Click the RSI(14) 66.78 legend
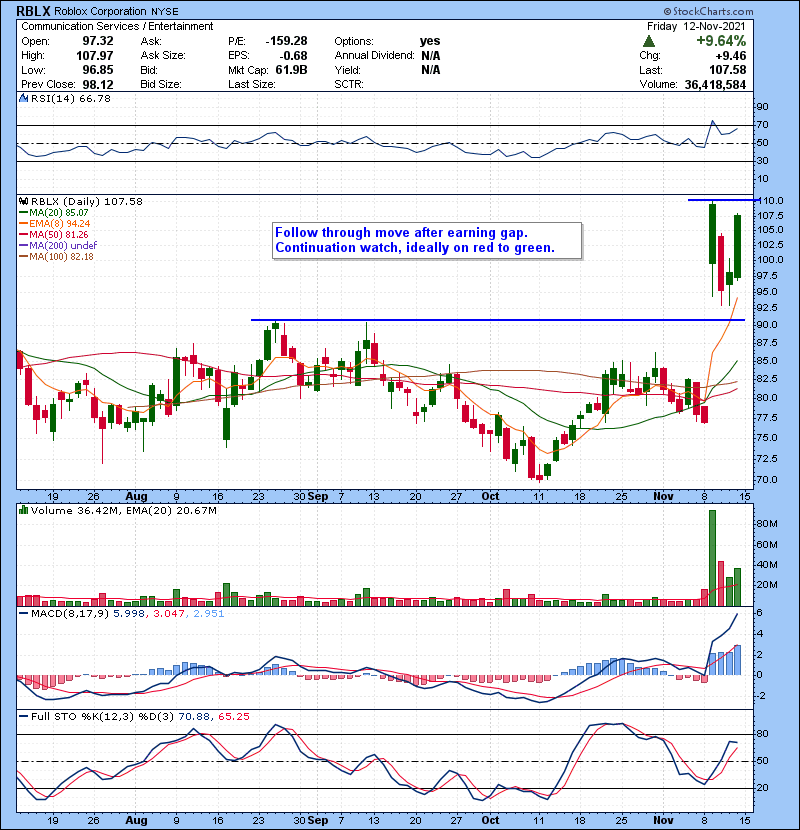Screen dimensions: 800x830 [x=70, y=98]
